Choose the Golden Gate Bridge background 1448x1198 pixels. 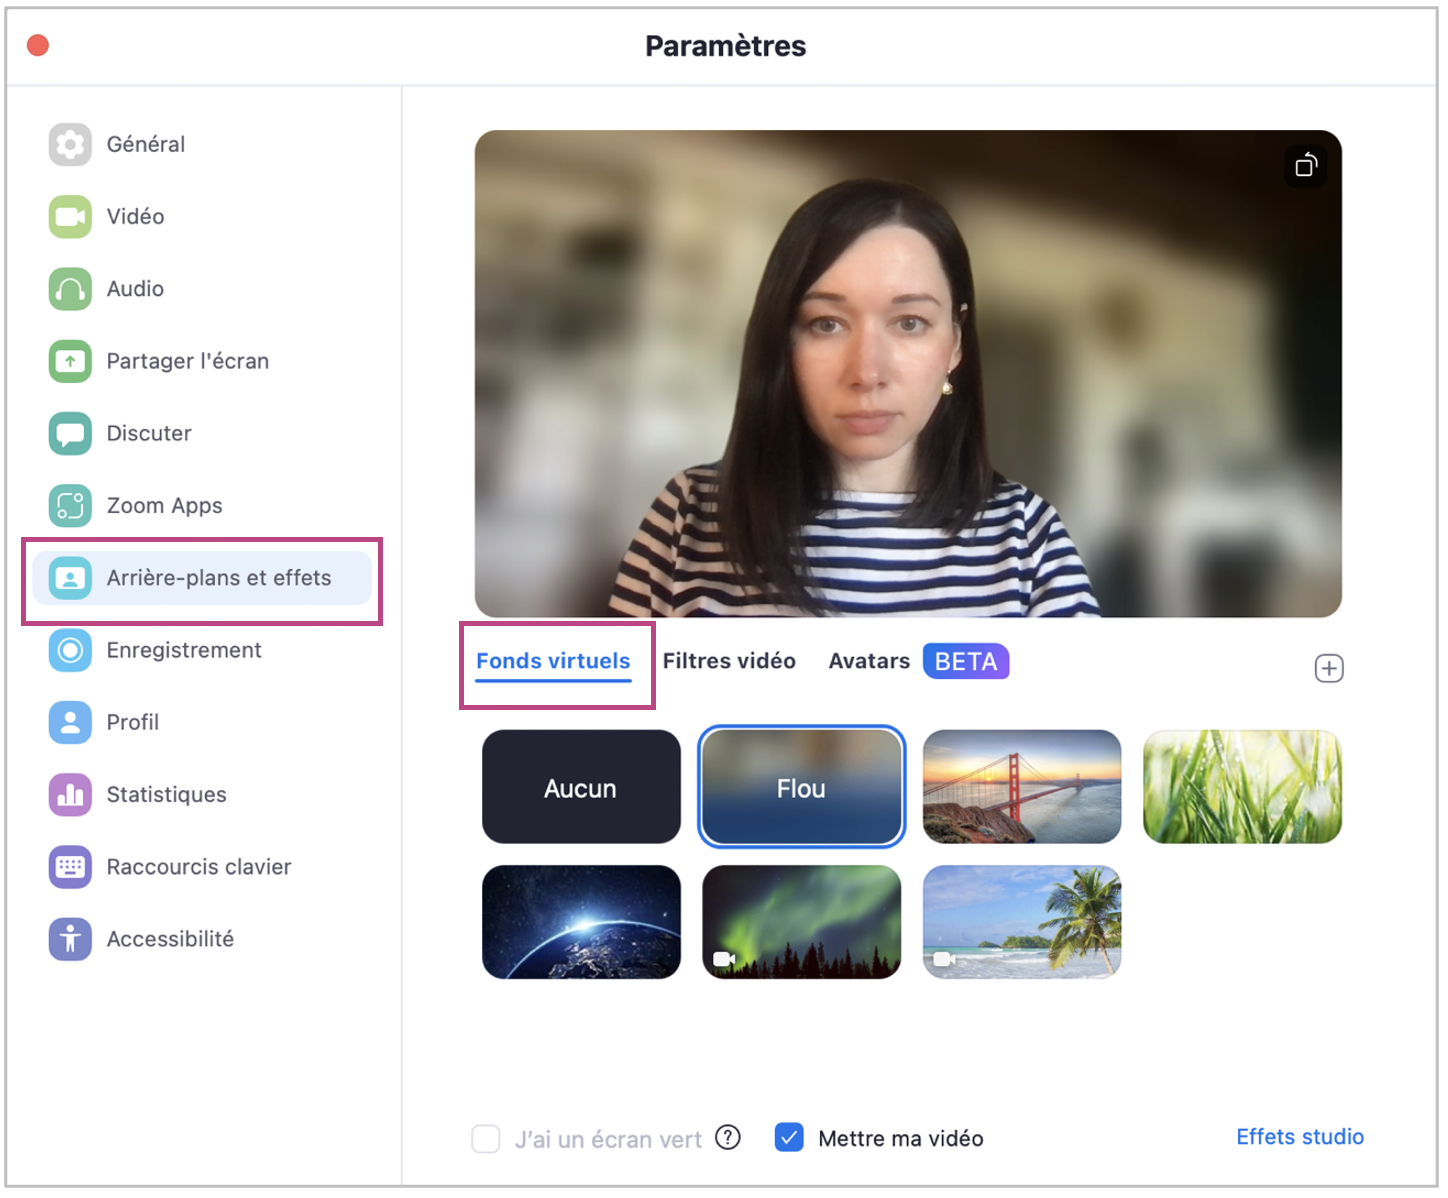pyautogui.click(x=1021, y=787)
